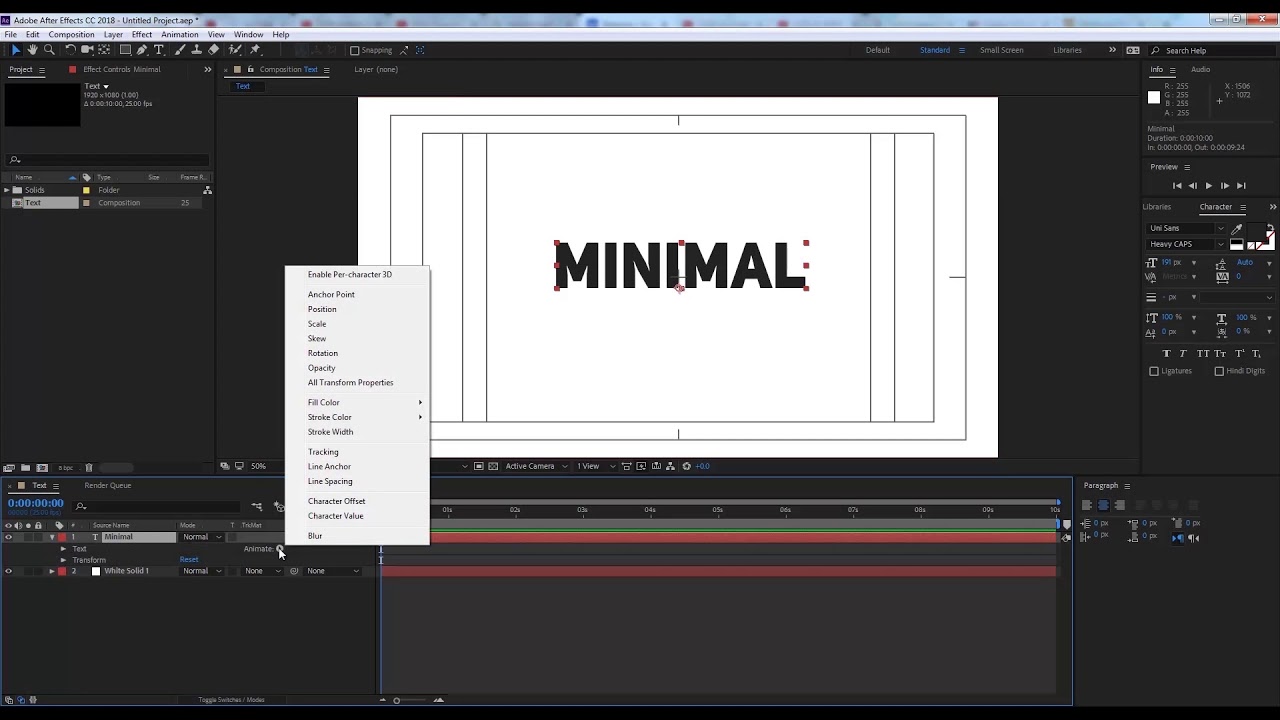This screenshot has width=1280, height=720.
Task: Select the Selection arrow tool
Action: click(x=16, y=50)
